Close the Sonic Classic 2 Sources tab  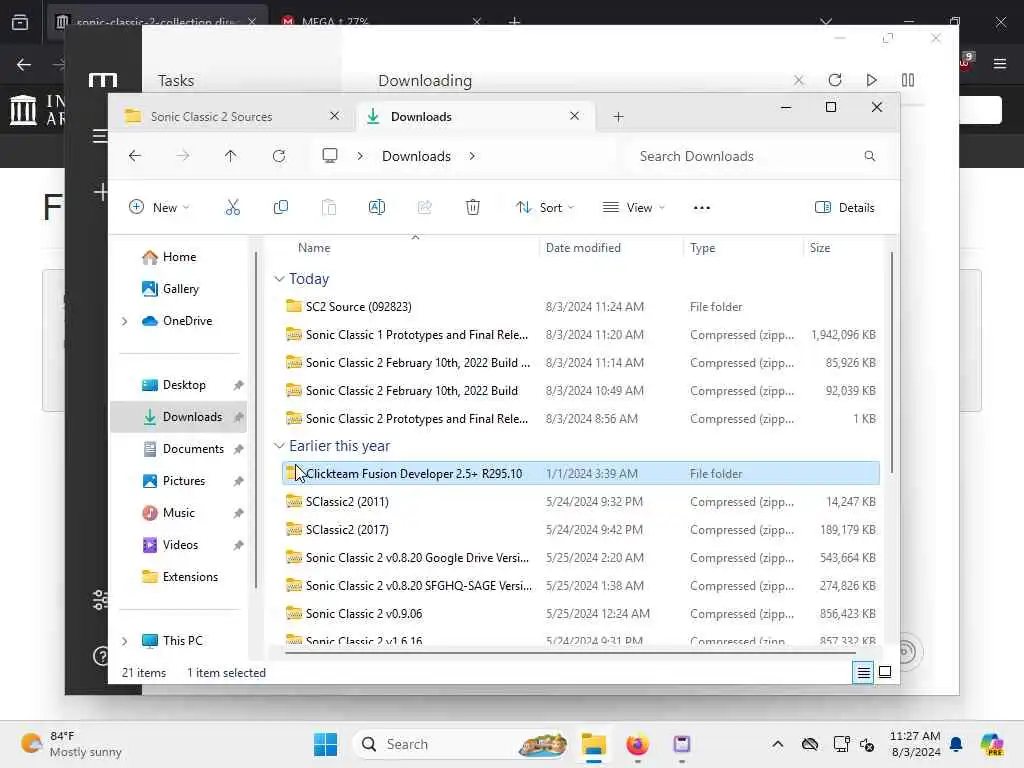pos(334,116)
